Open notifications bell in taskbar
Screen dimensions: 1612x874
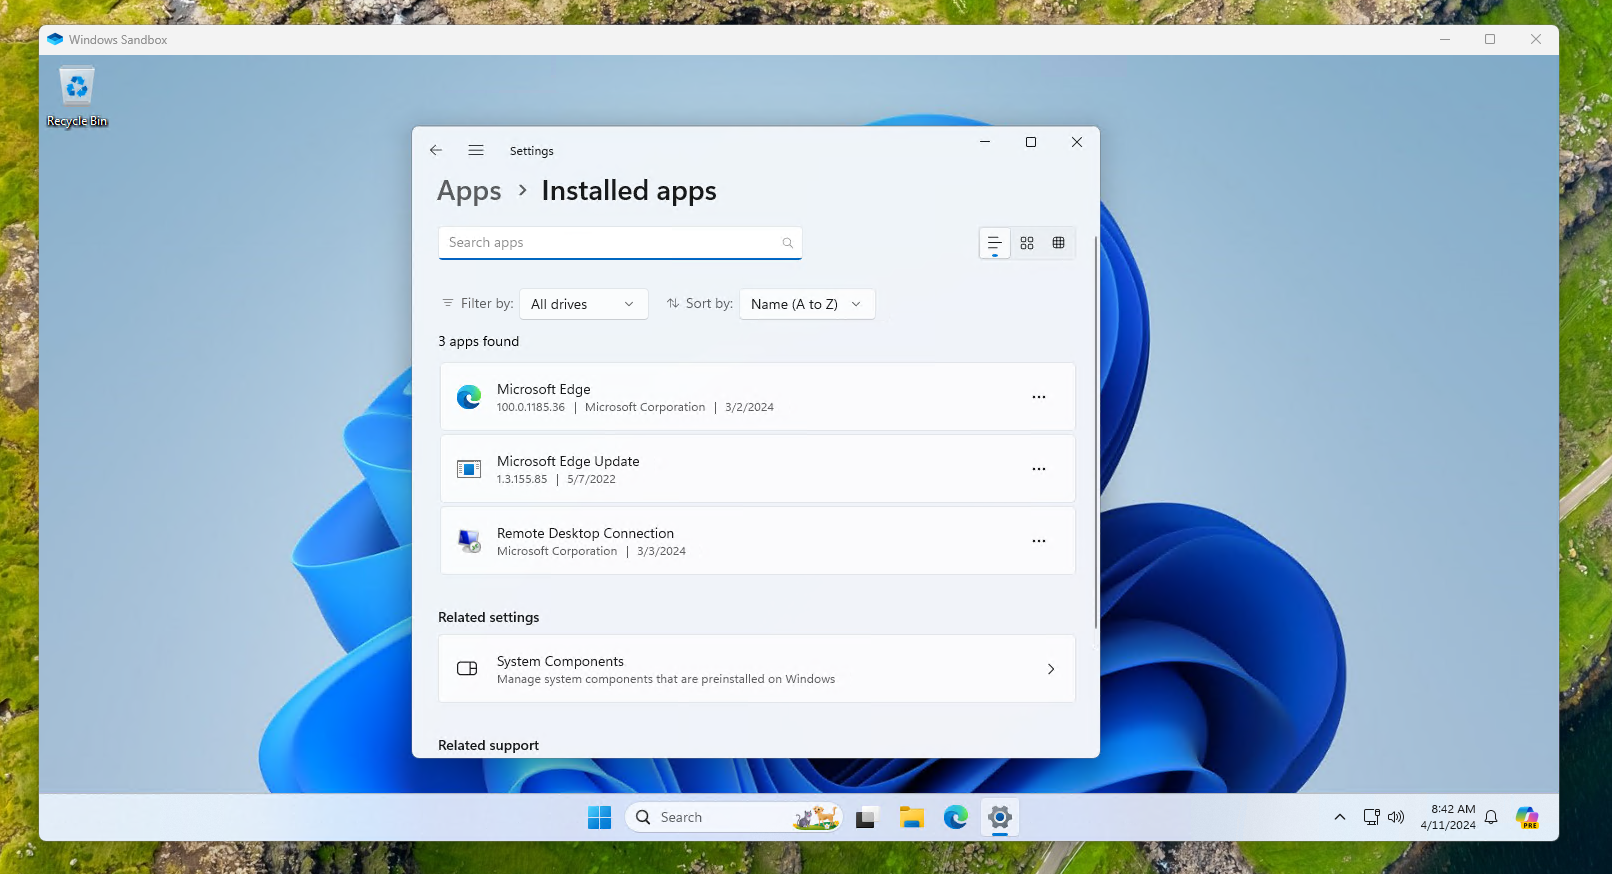(1491, 817)
